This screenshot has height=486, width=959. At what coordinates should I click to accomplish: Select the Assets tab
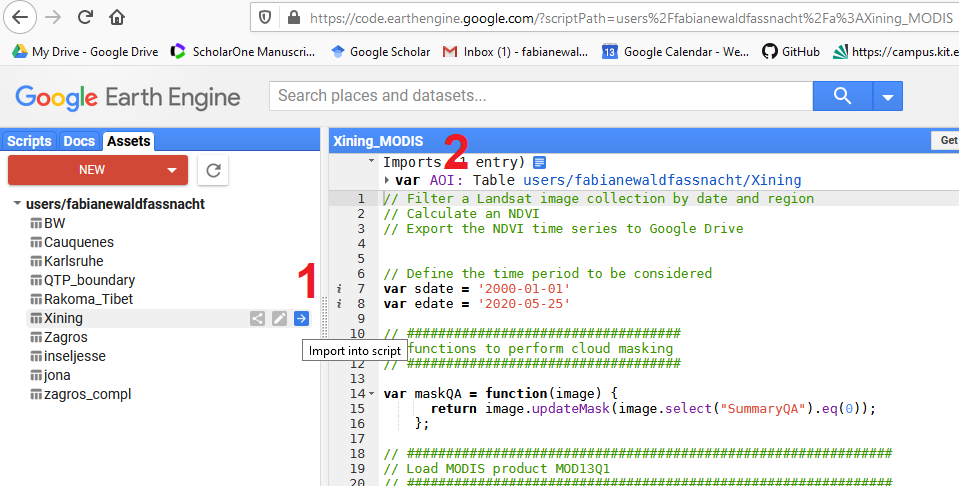[x=128, y=141]
